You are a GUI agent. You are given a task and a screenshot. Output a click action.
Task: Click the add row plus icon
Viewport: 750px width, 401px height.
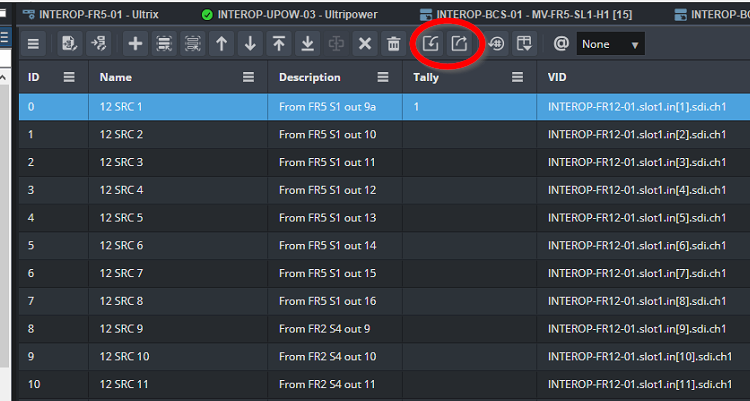pos(136,44)
